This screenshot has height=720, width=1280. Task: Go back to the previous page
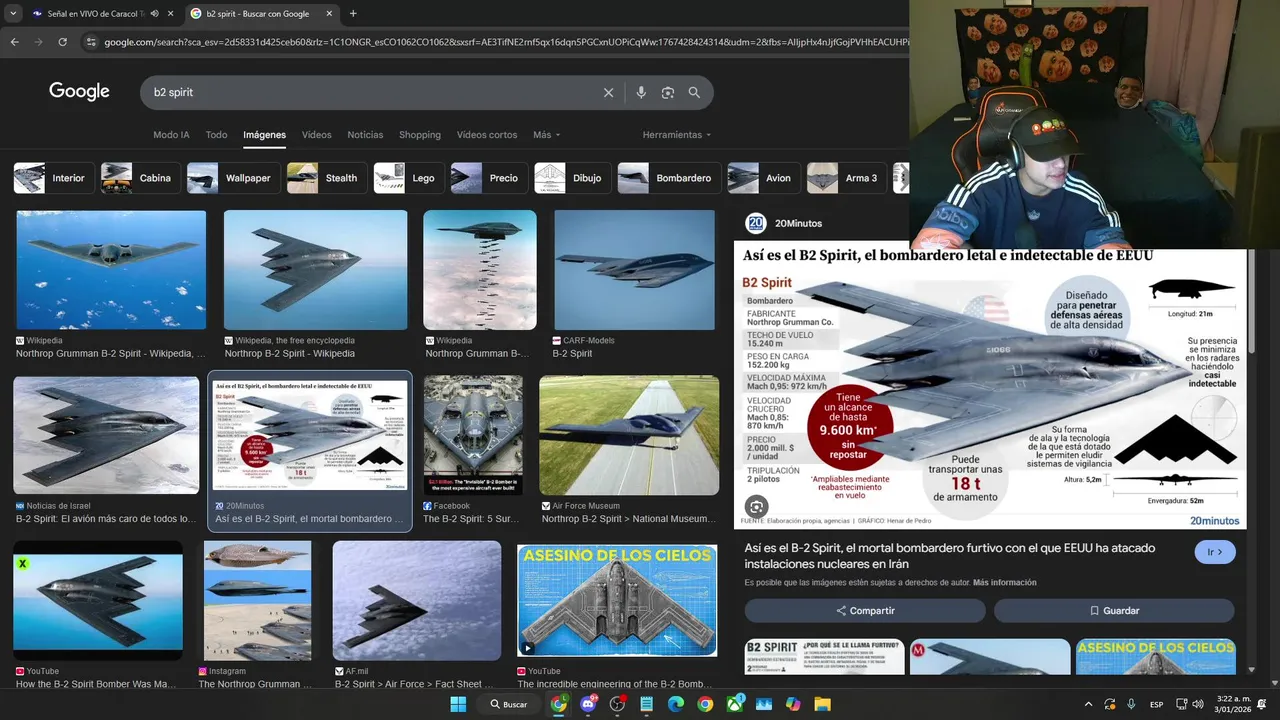pyautogui.click(x=14, y=42)
